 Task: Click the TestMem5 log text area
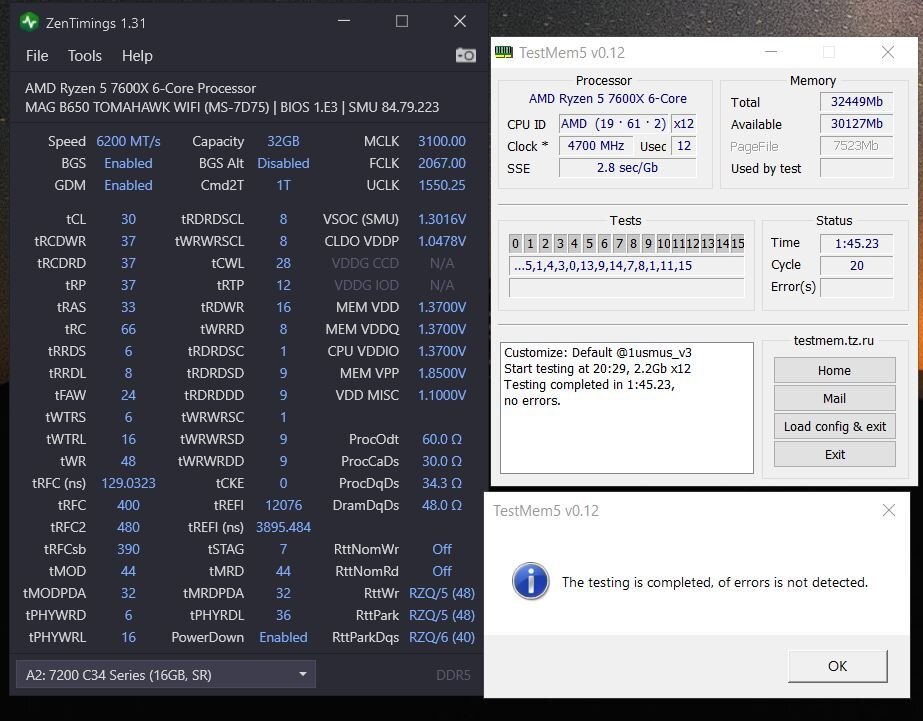point(626,407)
